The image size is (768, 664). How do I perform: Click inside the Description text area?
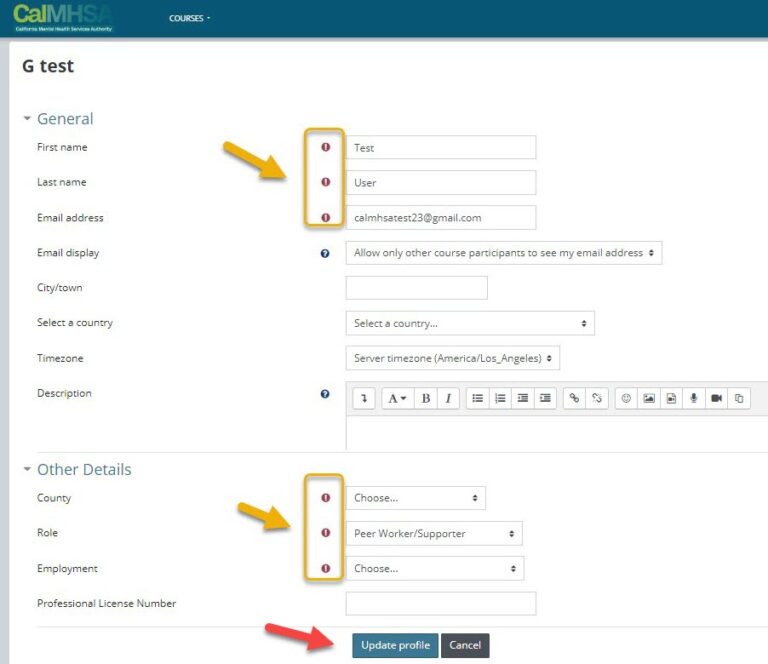pyautogui.click(x=557, y=433)
